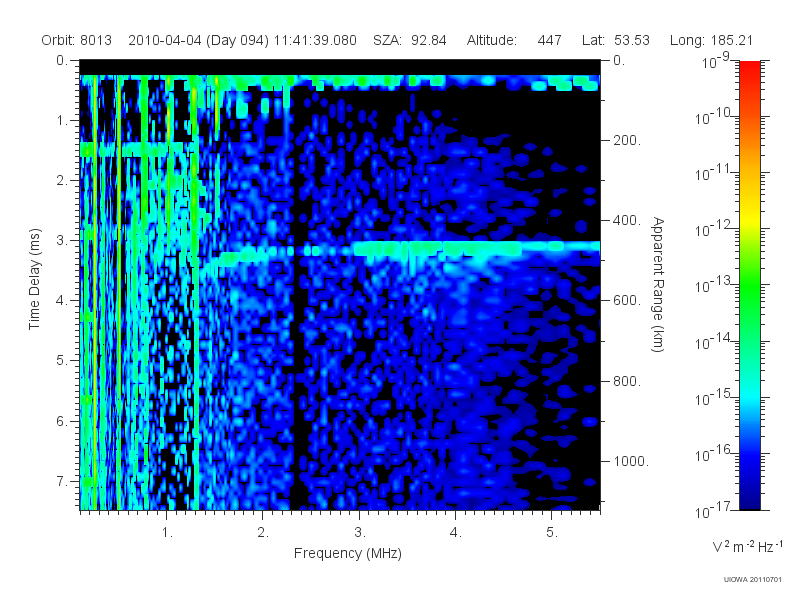This screenshot has height=600, width=800.
Task: Click the yellow region of the color bar
Action: (749, 217)
